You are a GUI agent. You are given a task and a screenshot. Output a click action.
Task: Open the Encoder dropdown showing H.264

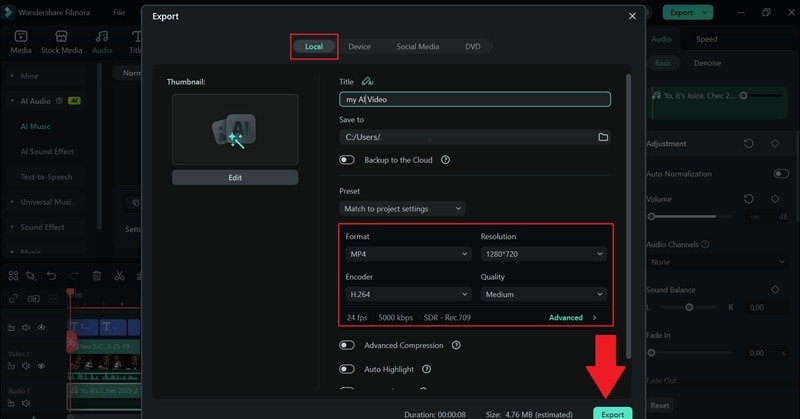click(x=409, y=294)
